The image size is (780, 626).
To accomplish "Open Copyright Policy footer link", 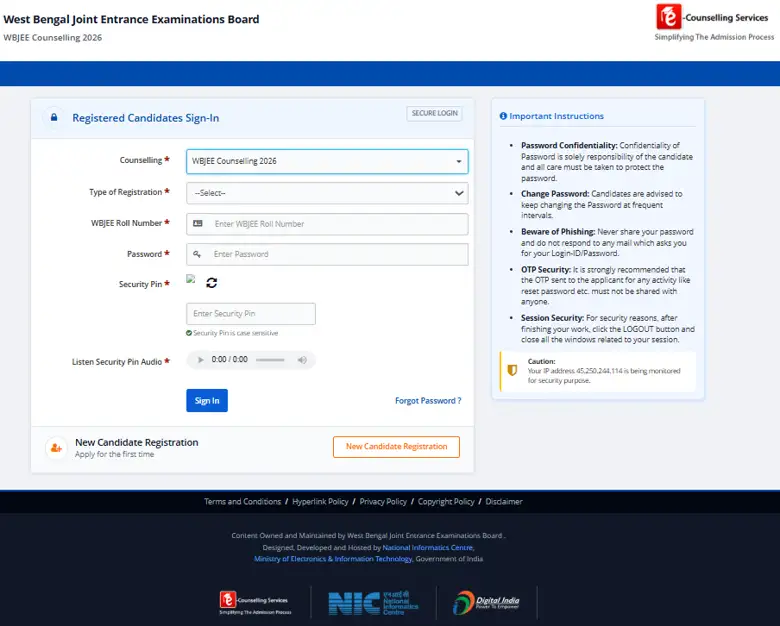I will click(446, 502).
